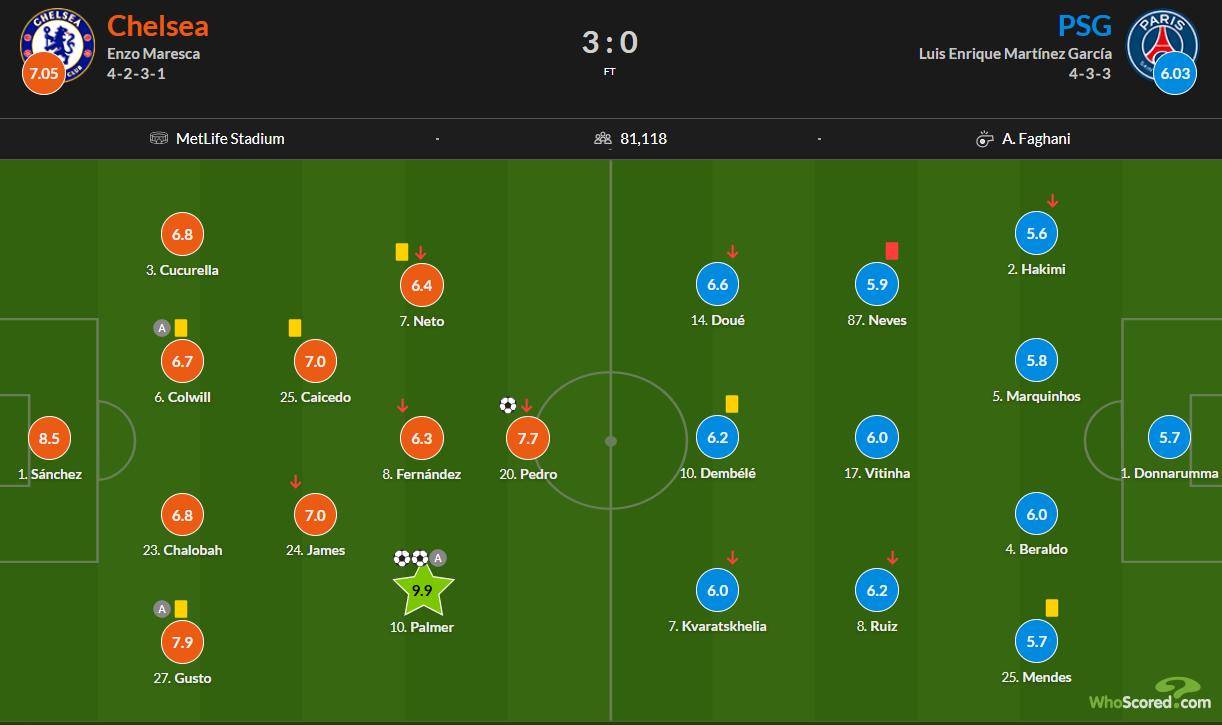Open the PSG team name link
This screenshot has width=1222, height=725.
[1085, 25]
